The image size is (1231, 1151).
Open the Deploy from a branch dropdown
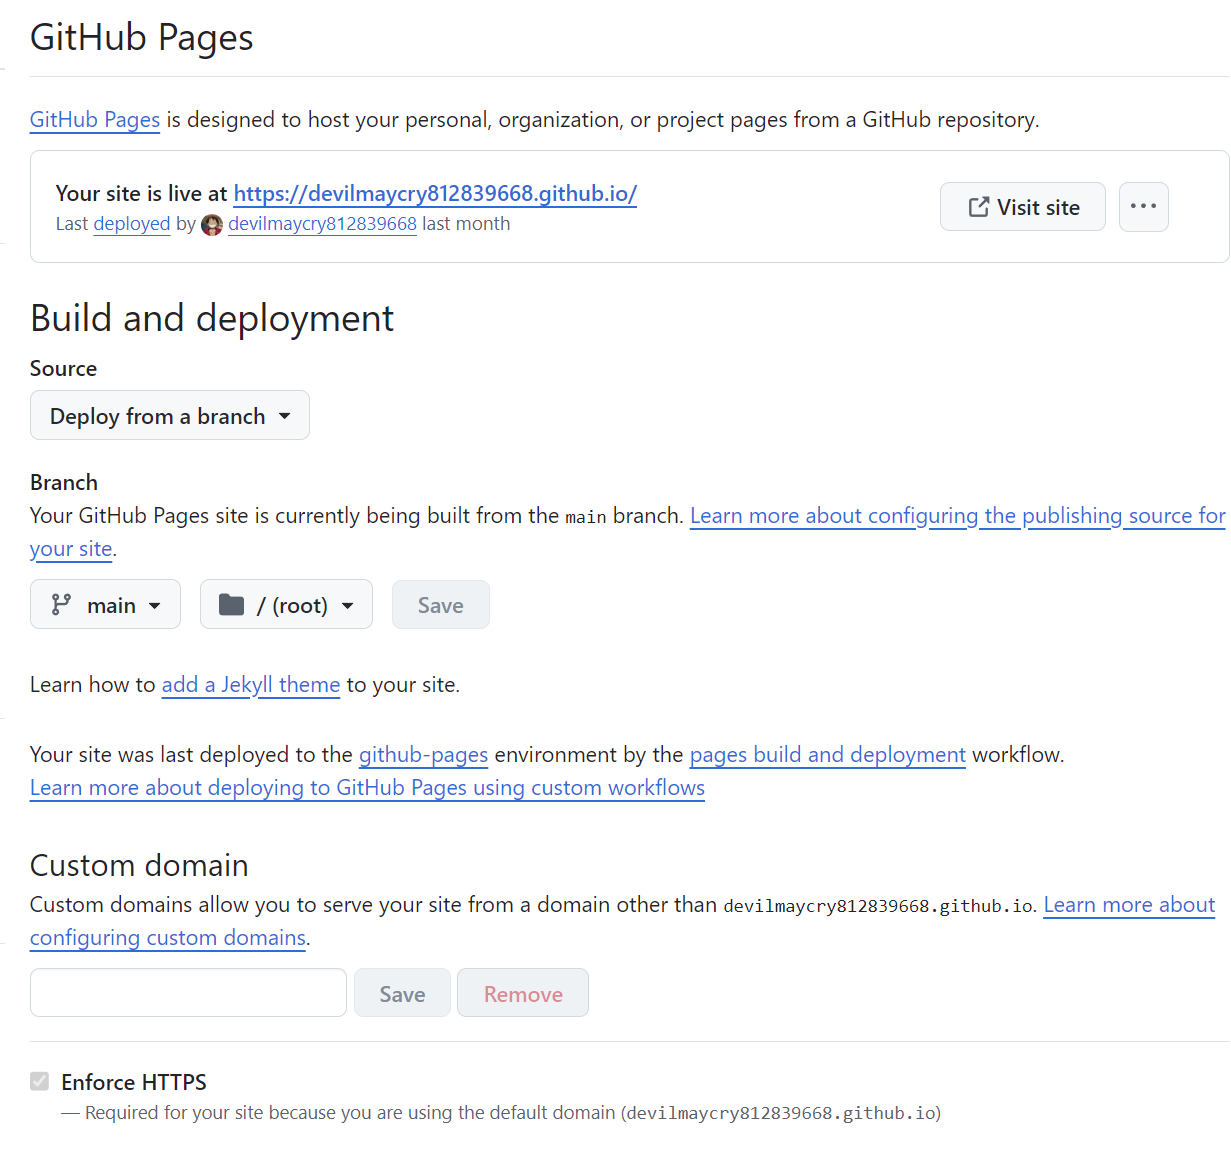170,416
